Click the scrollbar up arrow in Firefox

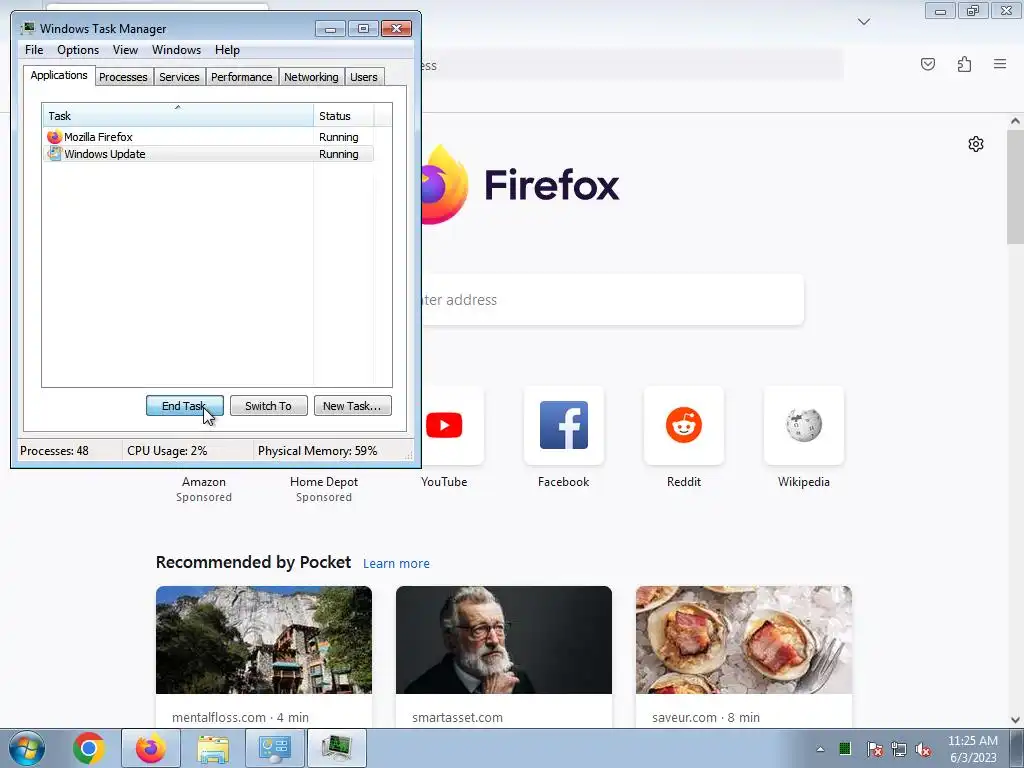coord(1015,121)
